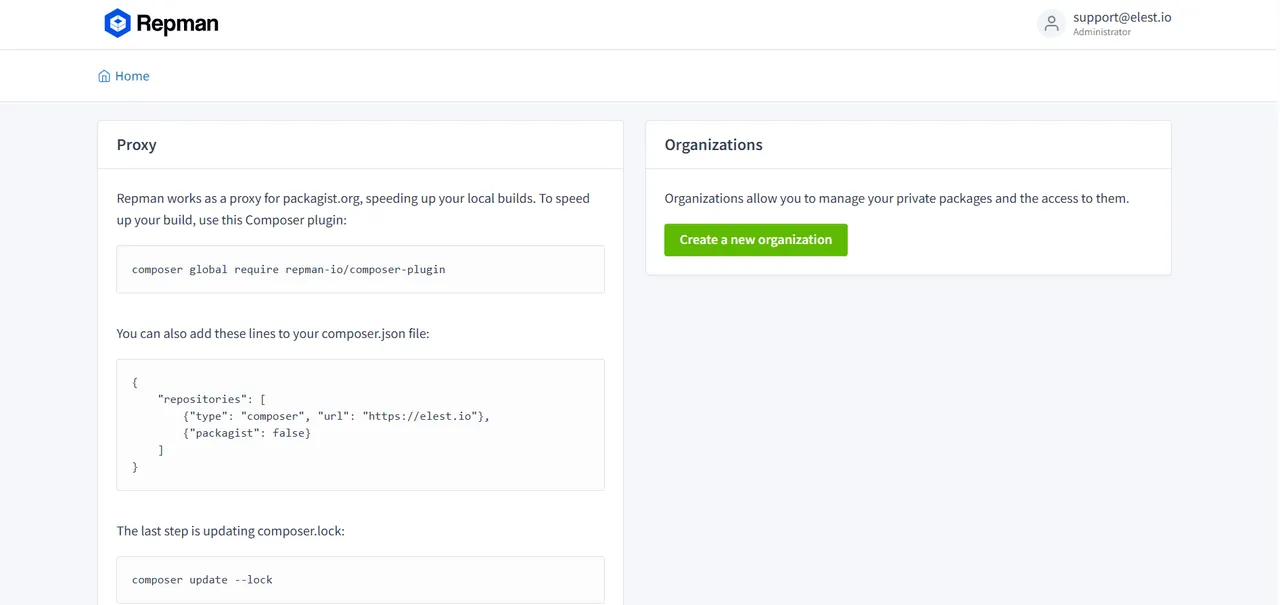1280x605 pixels.
Task: Open the user avatar icon menu
Action: (1051, 24)
